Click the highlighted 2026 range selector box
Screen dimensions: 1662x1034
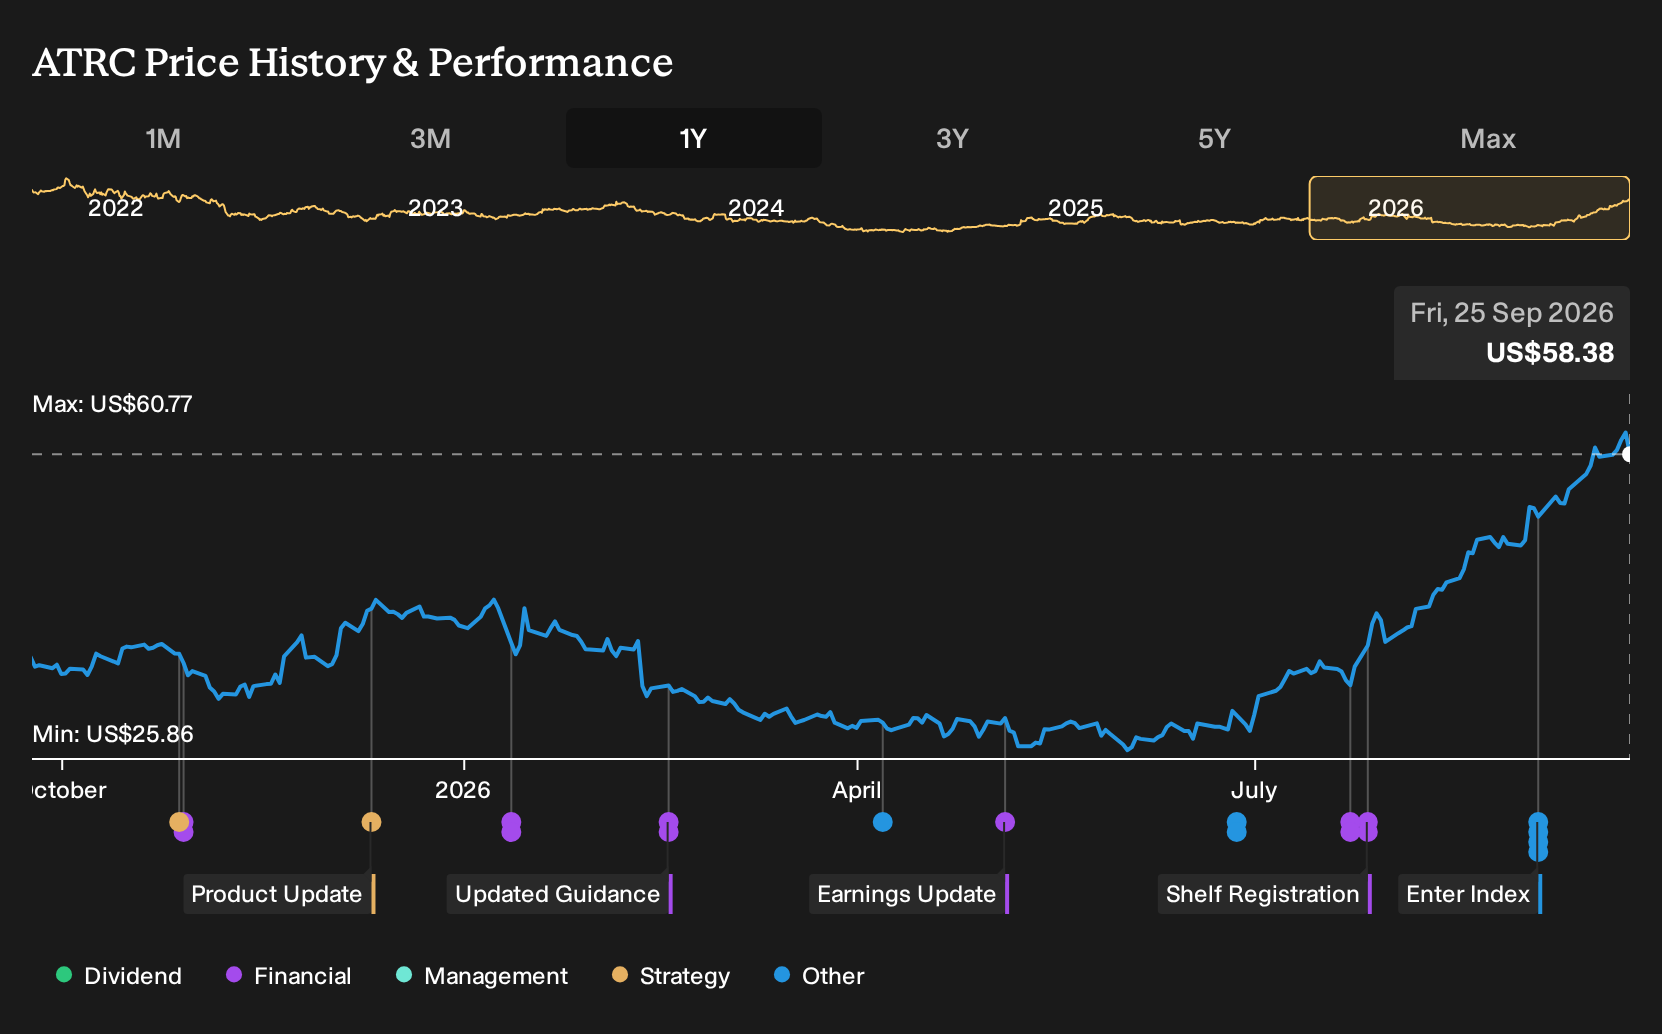(1469, 208)
